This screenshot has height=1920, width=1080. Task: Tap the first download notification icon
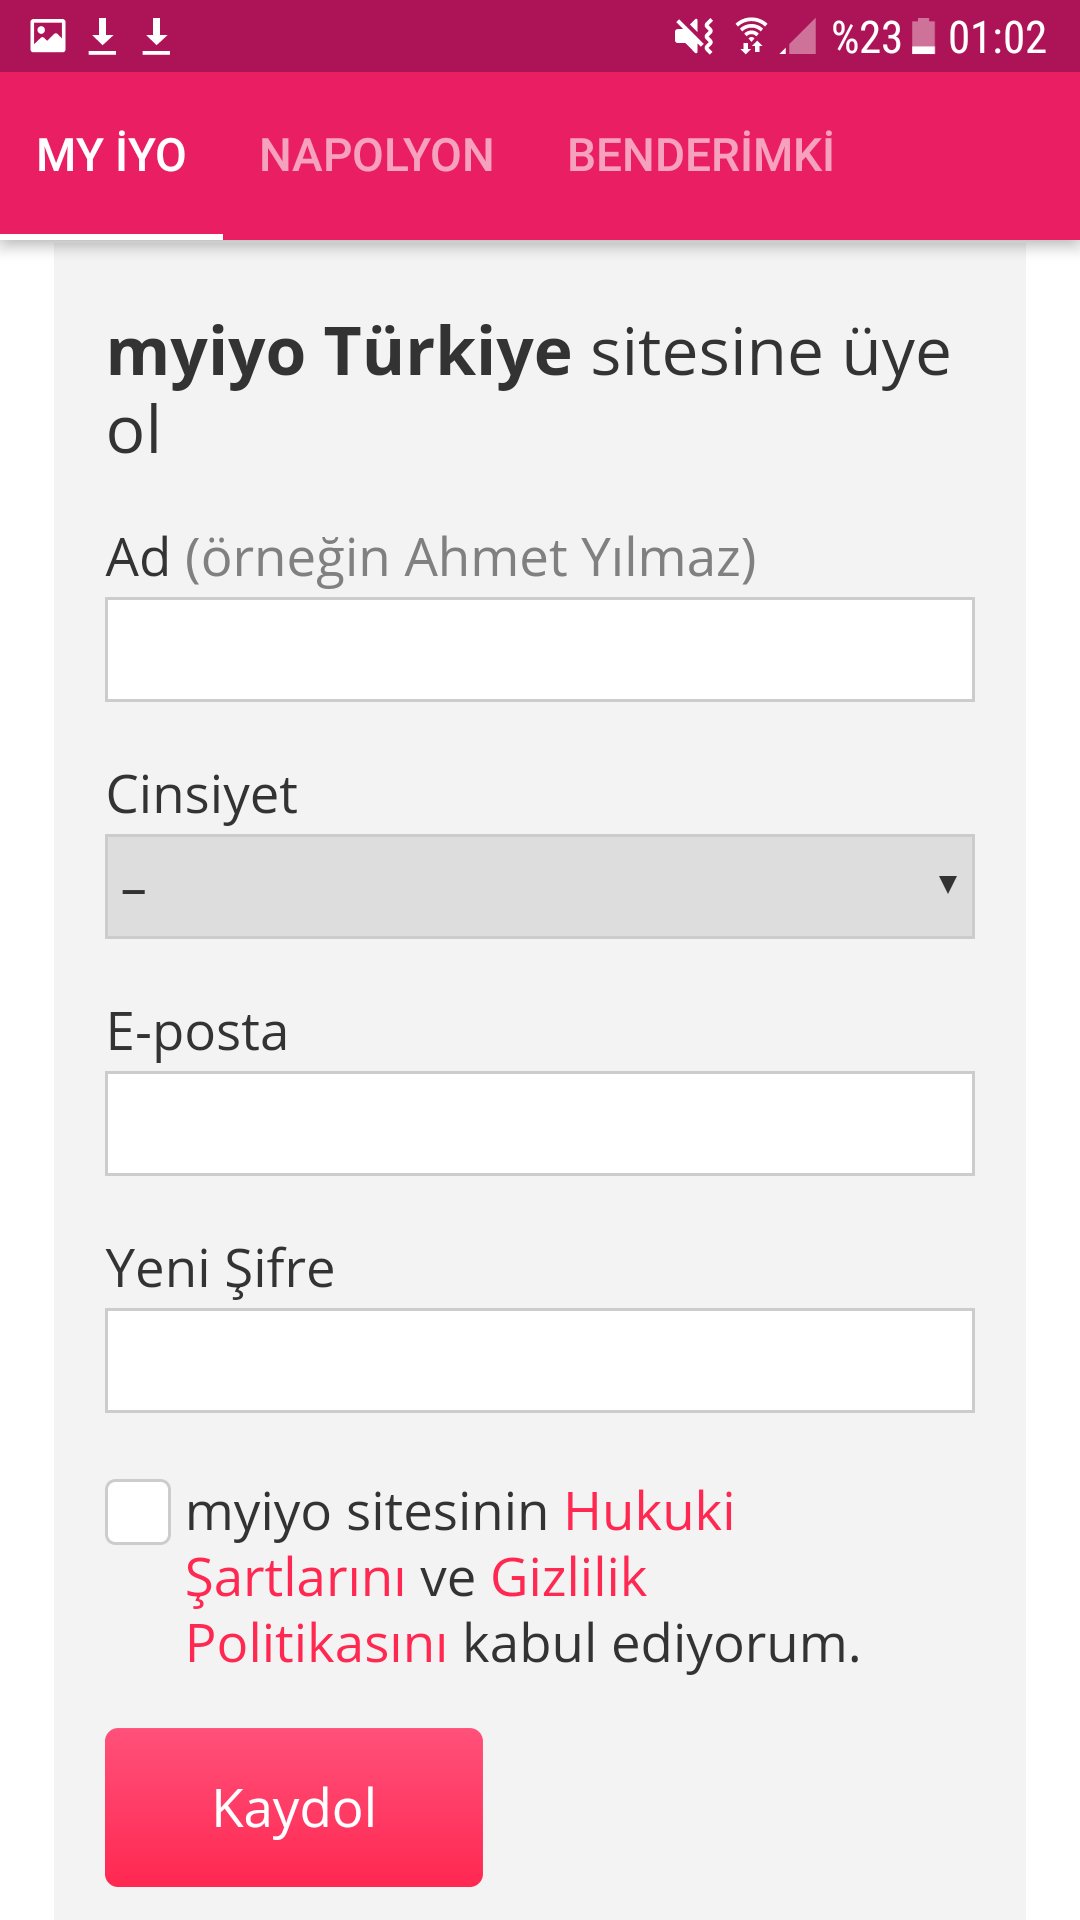click(102, 37)
